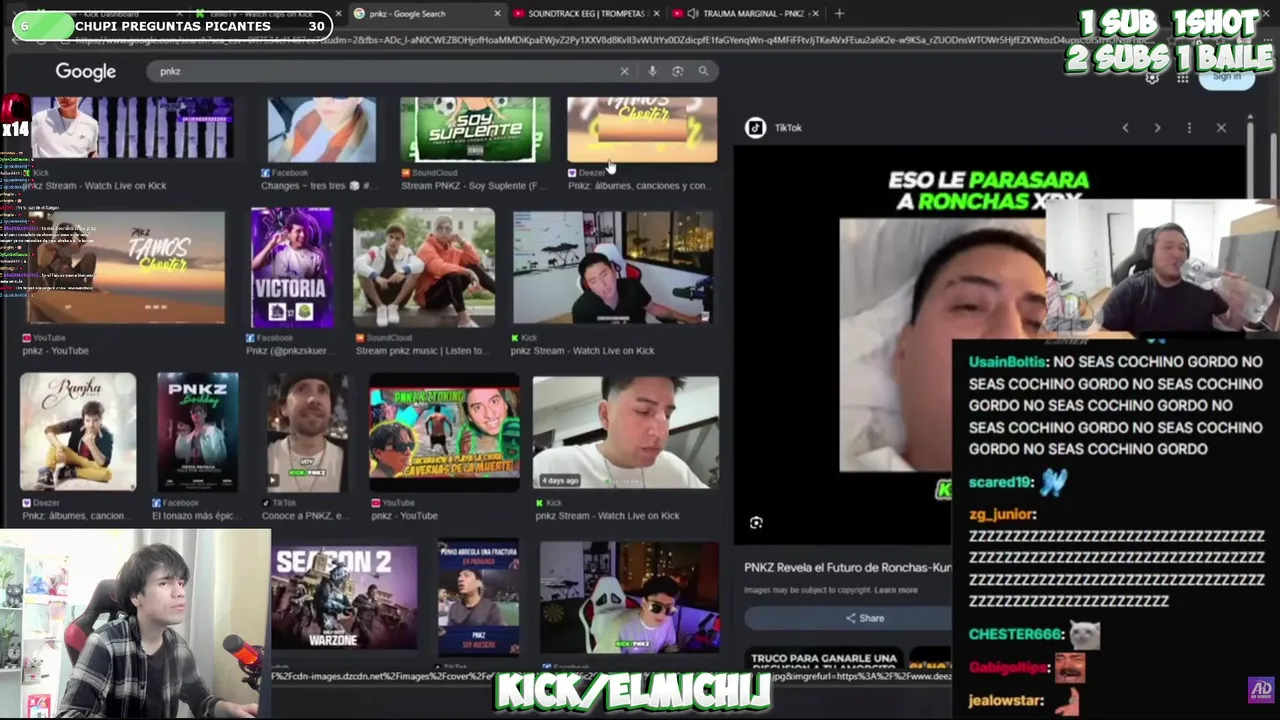Open more options menu in preview panel

tap(1189, 128)
